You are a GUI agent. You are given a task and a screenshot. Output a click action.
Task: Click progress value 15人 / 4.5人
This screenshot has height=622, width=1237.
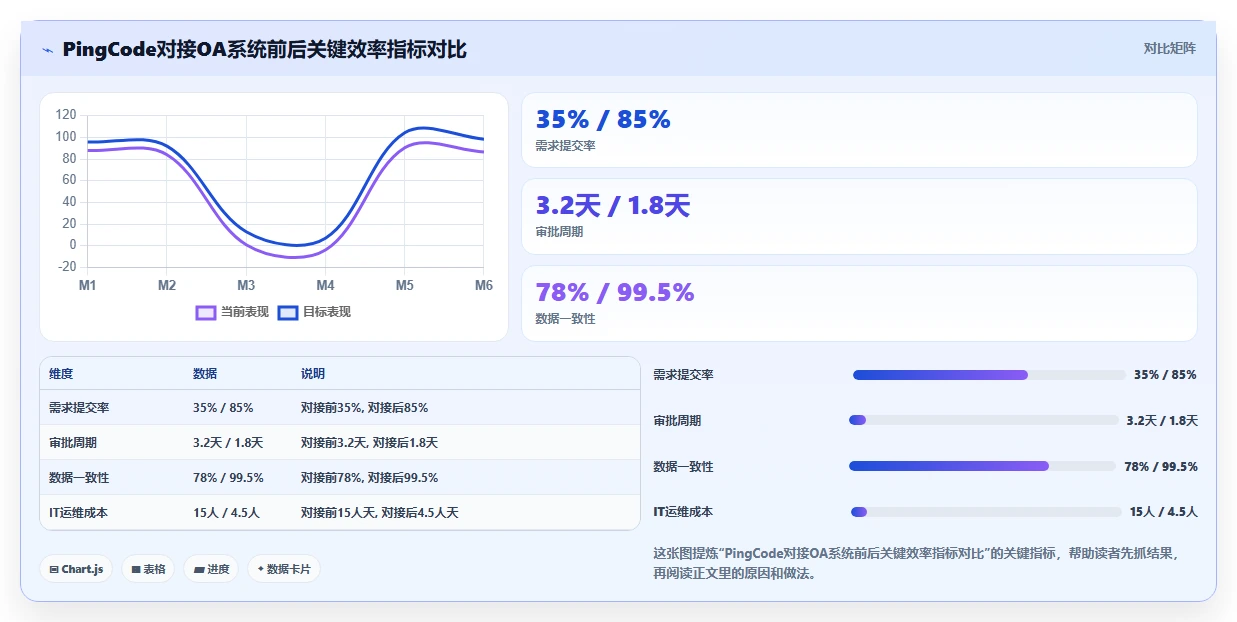click(x=1163, y=512)
